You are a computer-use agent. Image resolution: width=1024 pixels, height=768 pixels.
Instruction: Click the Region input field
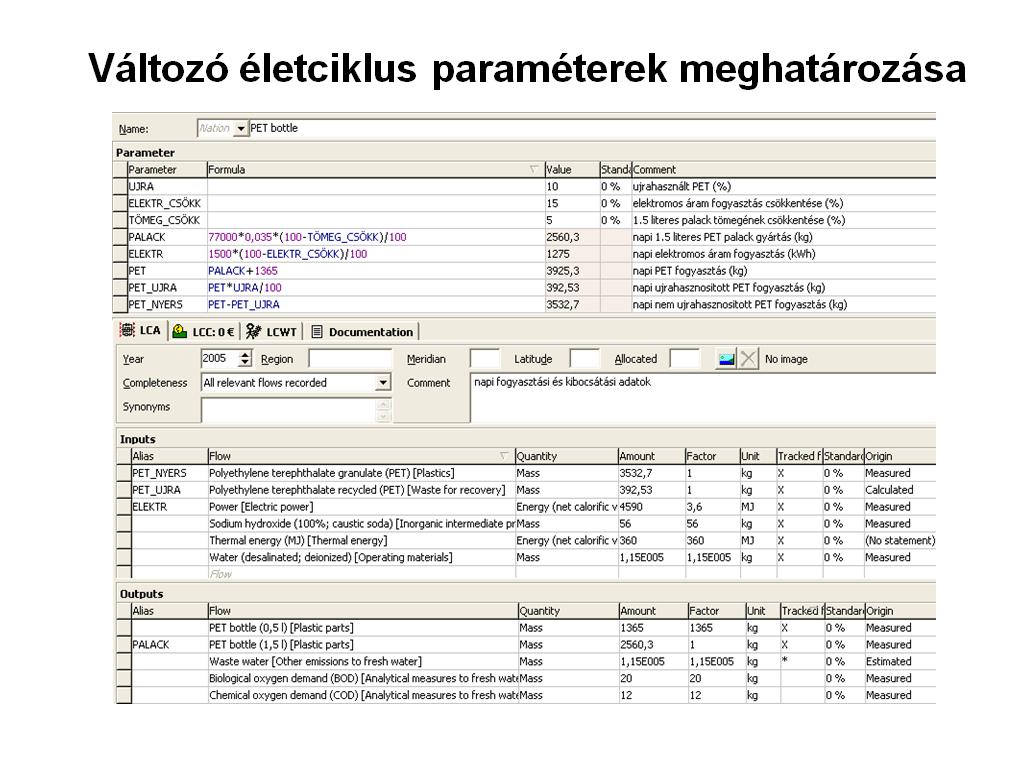[x=349, y=359]
